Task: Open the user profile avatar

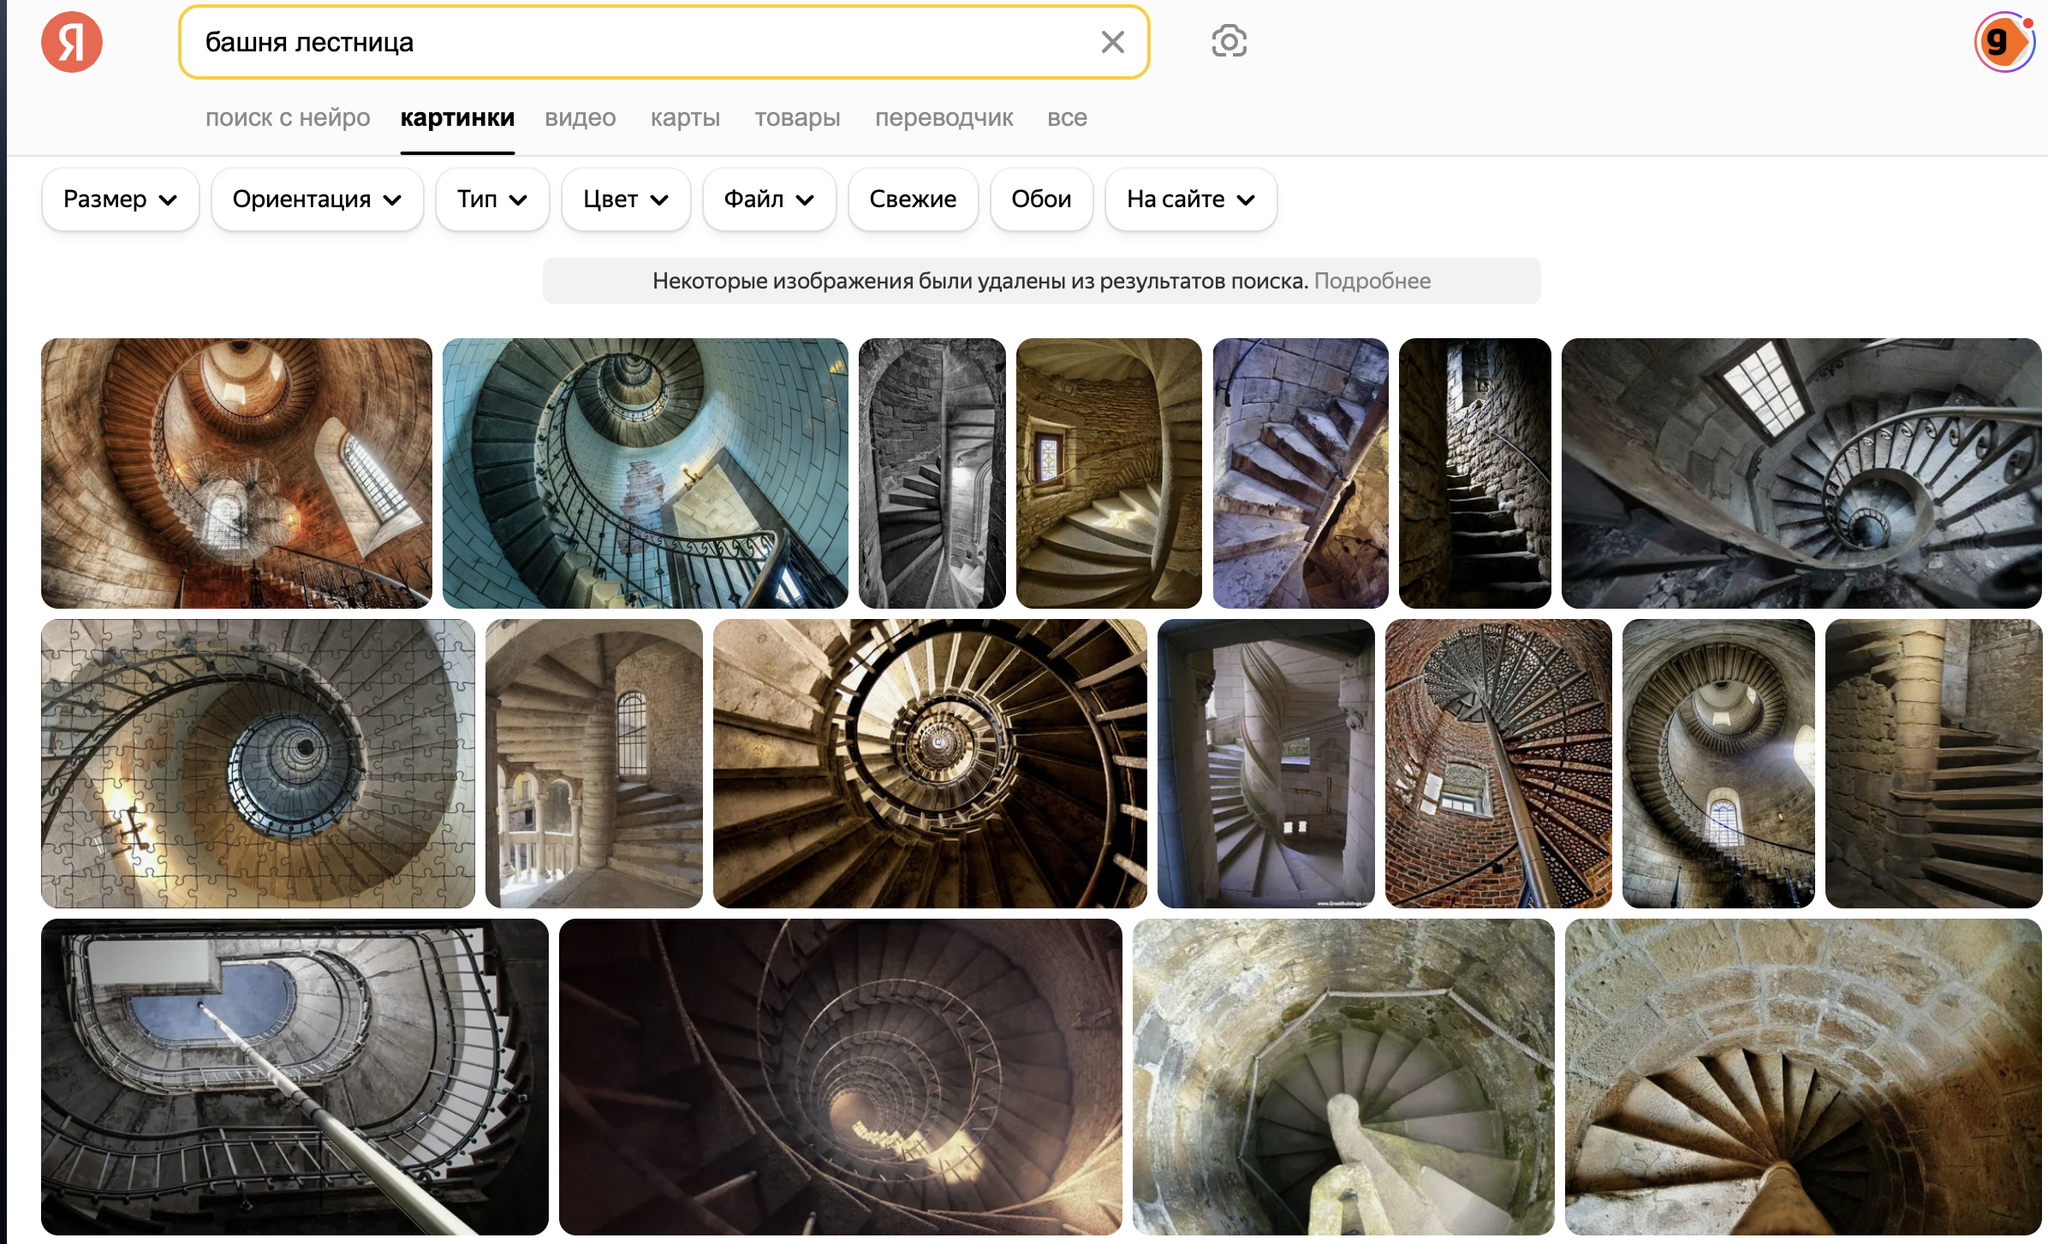Action: point(2003,42)
